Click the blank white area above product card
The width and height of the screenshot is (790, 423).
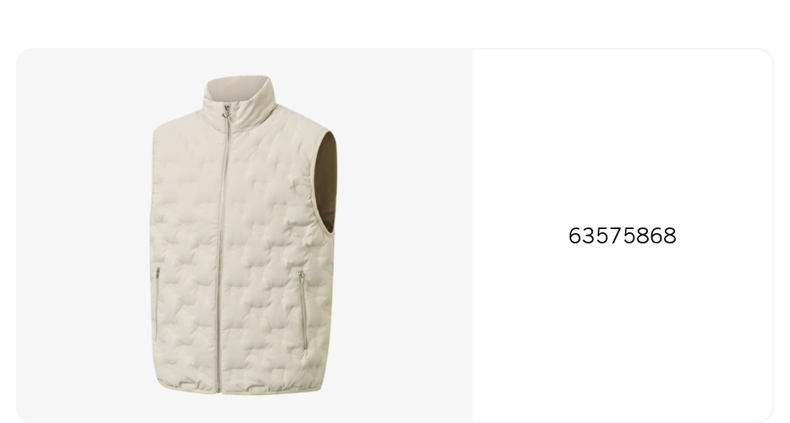[x=395, y=23]
